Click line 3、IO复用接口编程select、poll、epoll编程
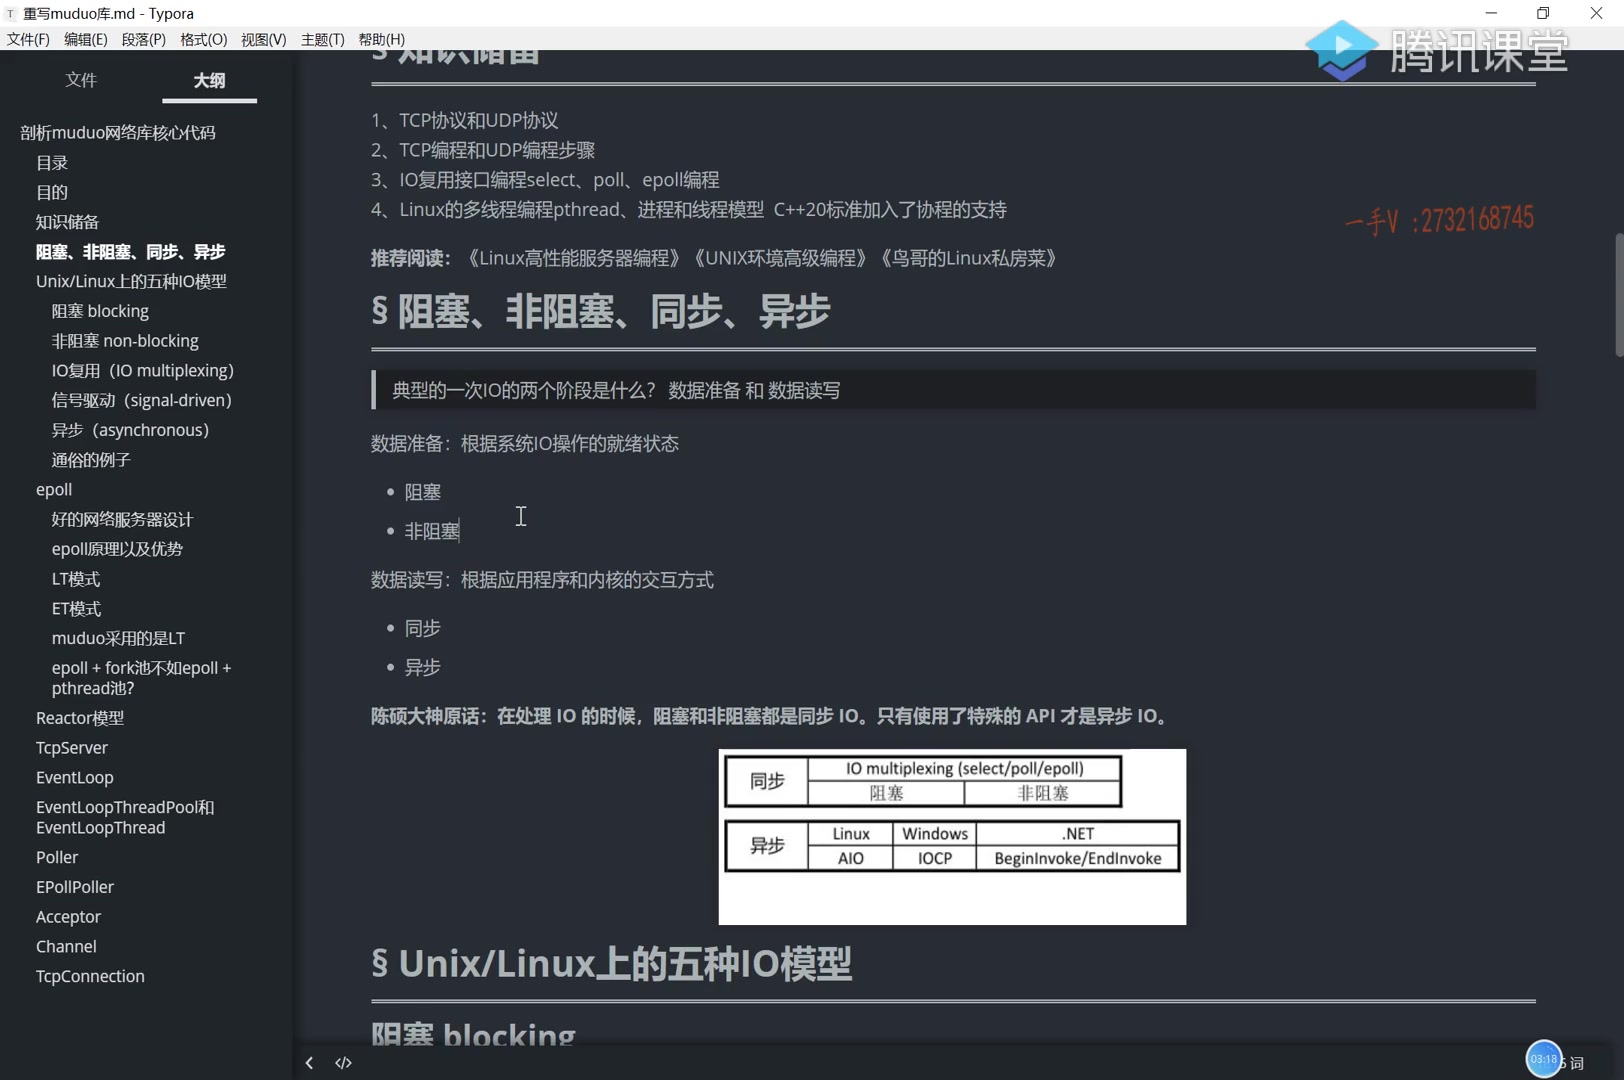 [x=545, y=180]
